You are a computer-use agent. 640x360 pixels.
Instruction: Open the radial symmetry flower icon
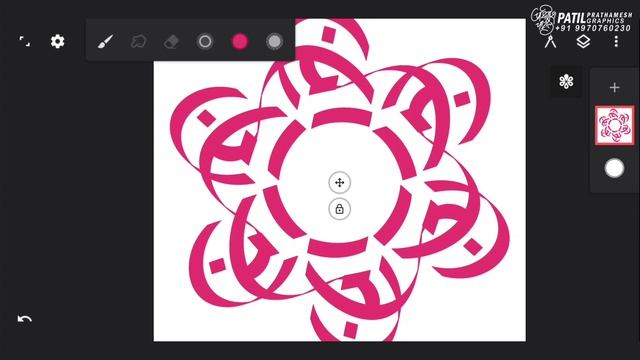[x=566, y=81]
